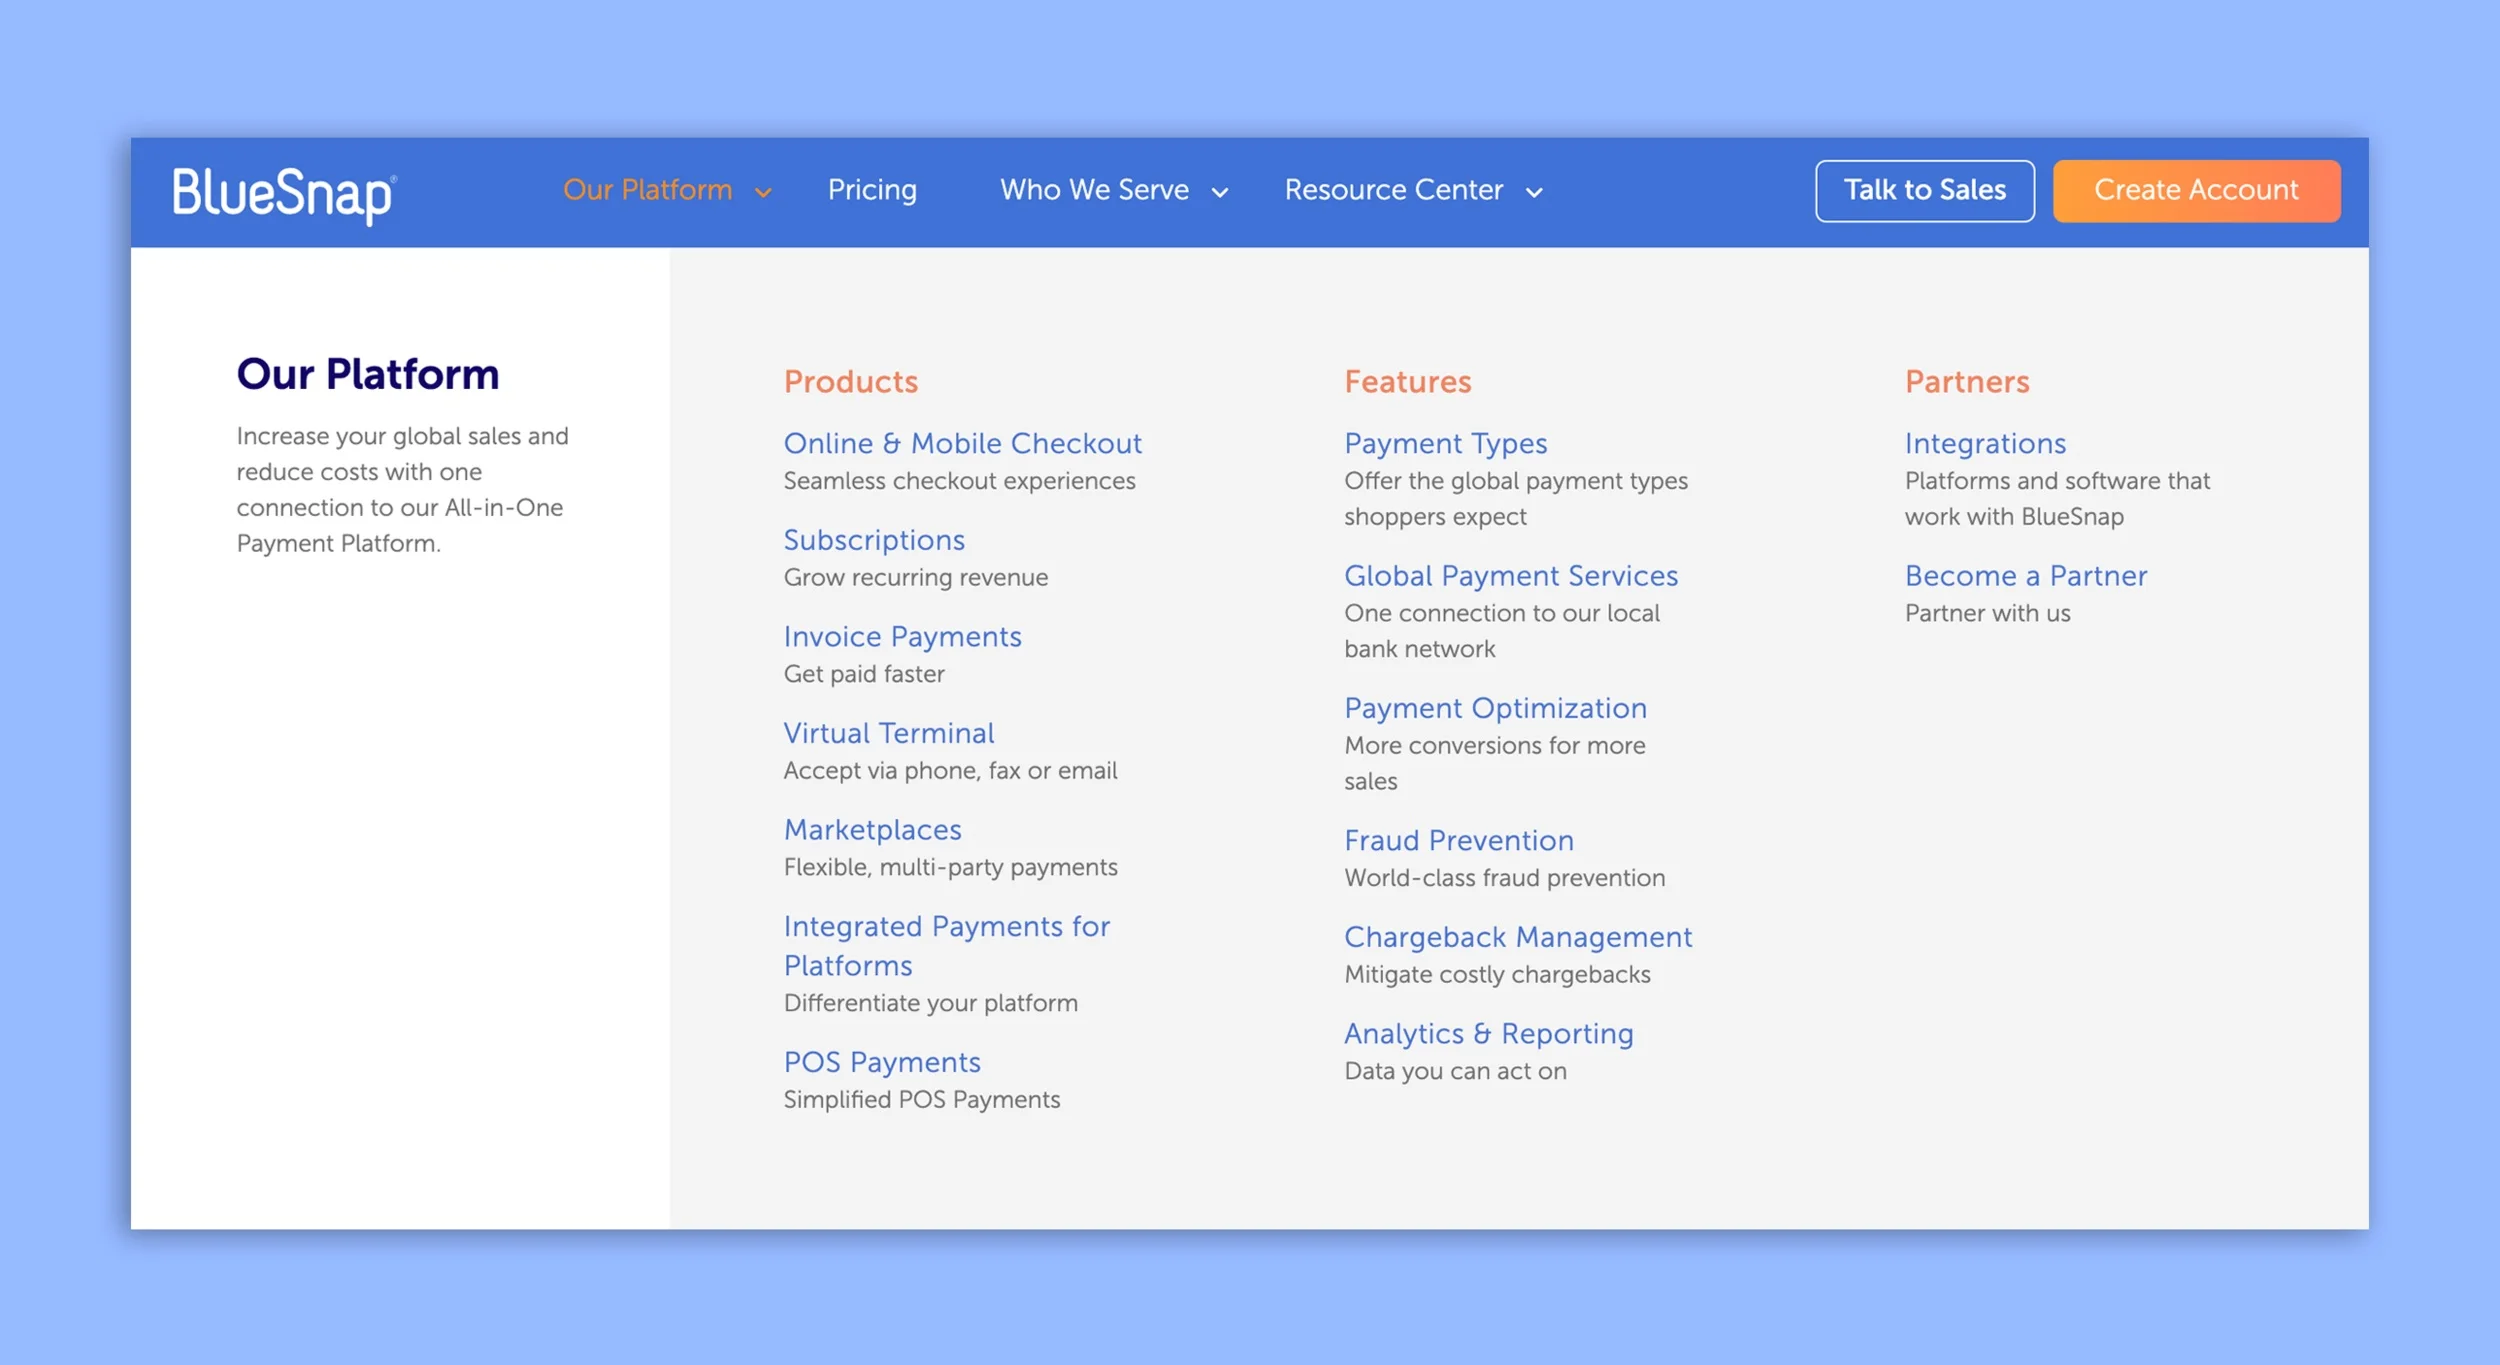Open the Payment Optimization link
This screenshot has height=1365, width=2500.
point(1495,708)
